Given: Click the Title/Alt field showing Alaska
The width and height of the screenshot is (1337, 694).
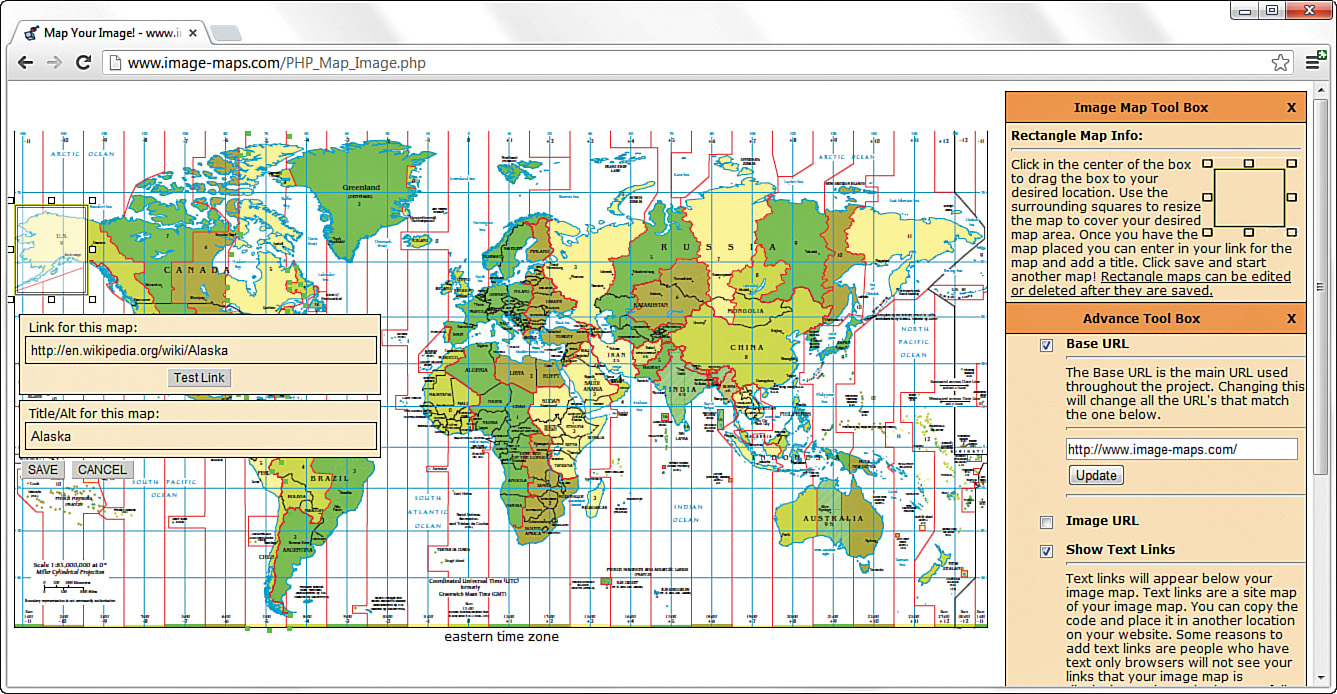Looking at the screenshot, I should tap(199, 436).
